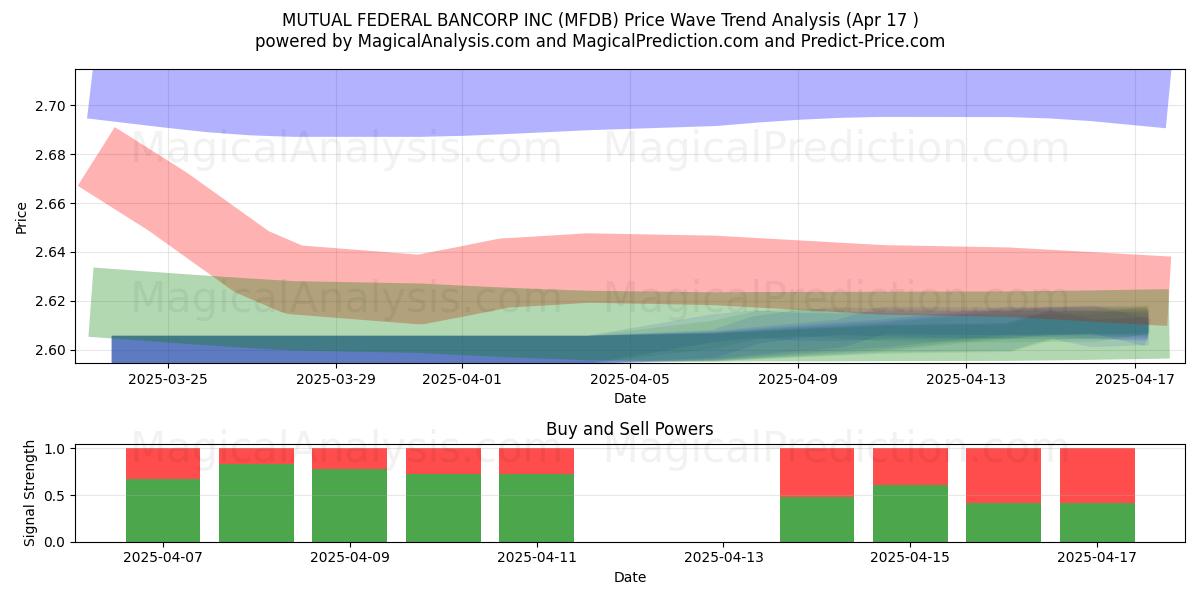The width and height of the screenshot is (1200, 600).
Task: Click the green buy bar for 2025-04-15
Action: coord(911,514)
